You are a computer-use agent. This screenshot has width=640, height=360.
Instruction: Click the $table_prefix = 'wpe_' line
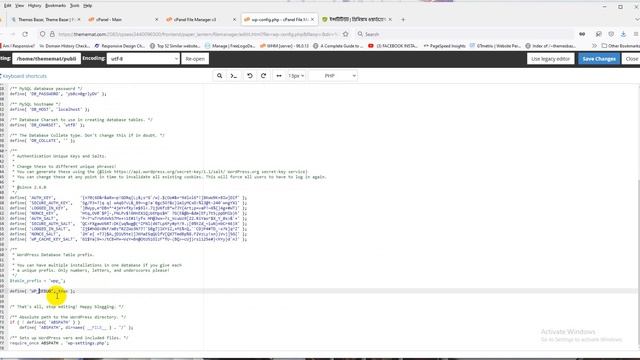pyautogui.click(x=38, y=281)
